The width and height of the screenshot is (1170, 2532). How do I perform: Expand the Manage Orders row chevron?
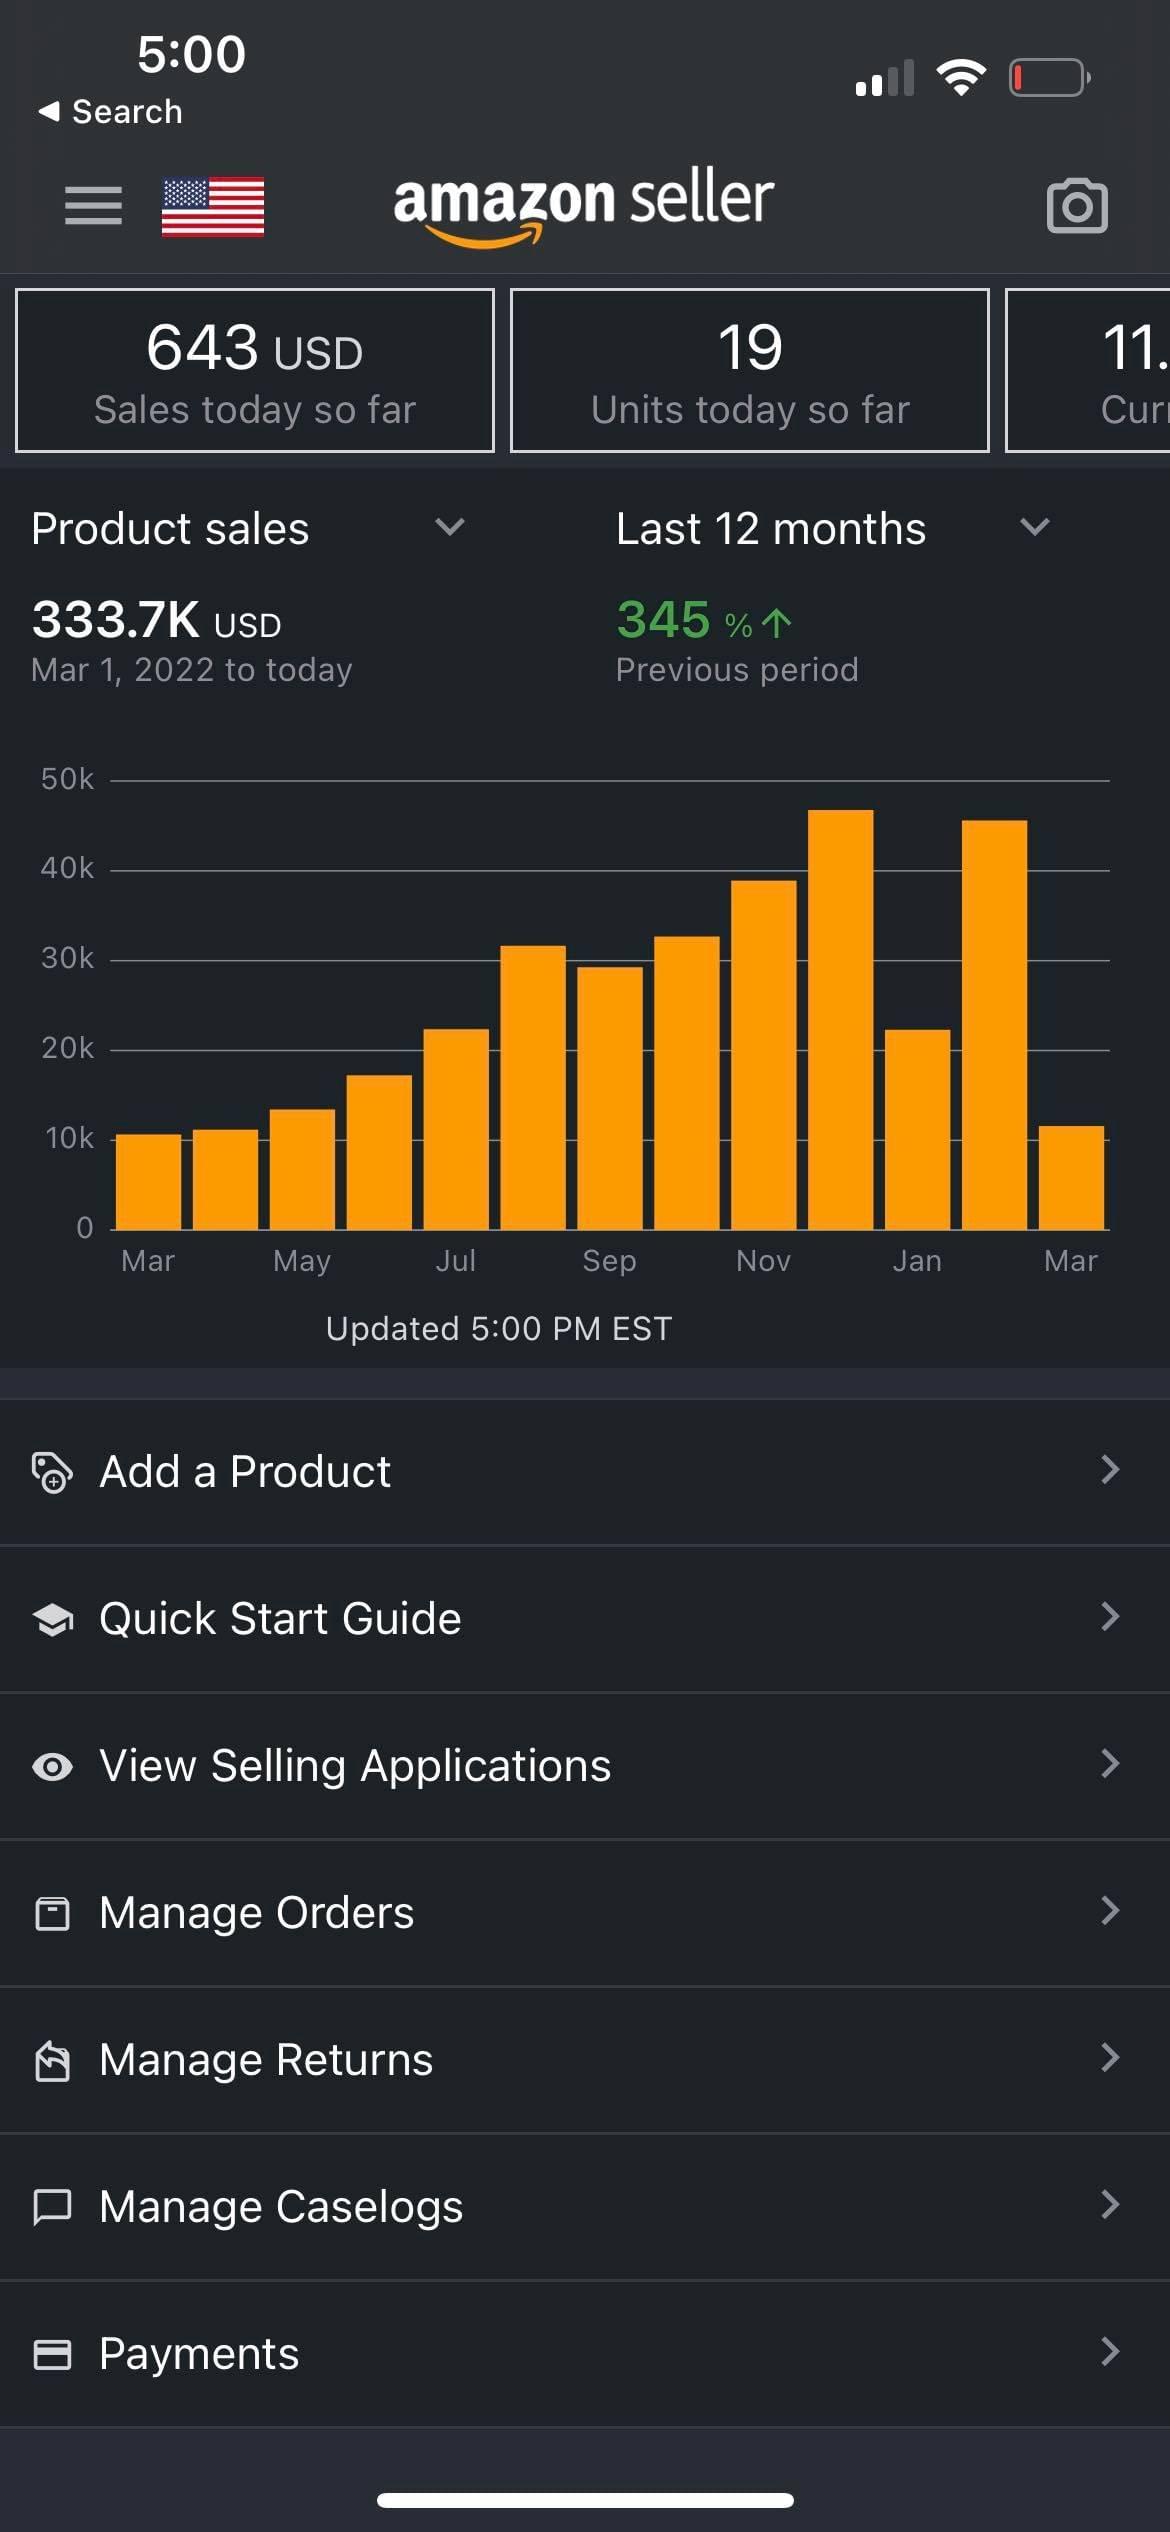pyautogui.click(x=1109, y=1911)
